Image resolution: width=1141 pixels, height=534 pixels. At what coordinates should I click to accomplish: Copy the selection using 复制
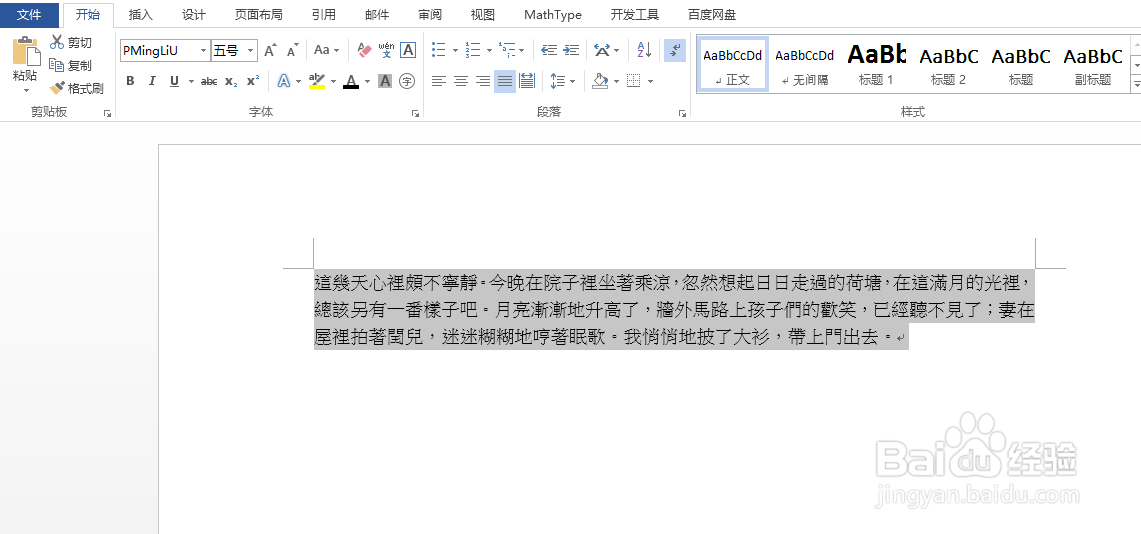click(x=71, y=65)
